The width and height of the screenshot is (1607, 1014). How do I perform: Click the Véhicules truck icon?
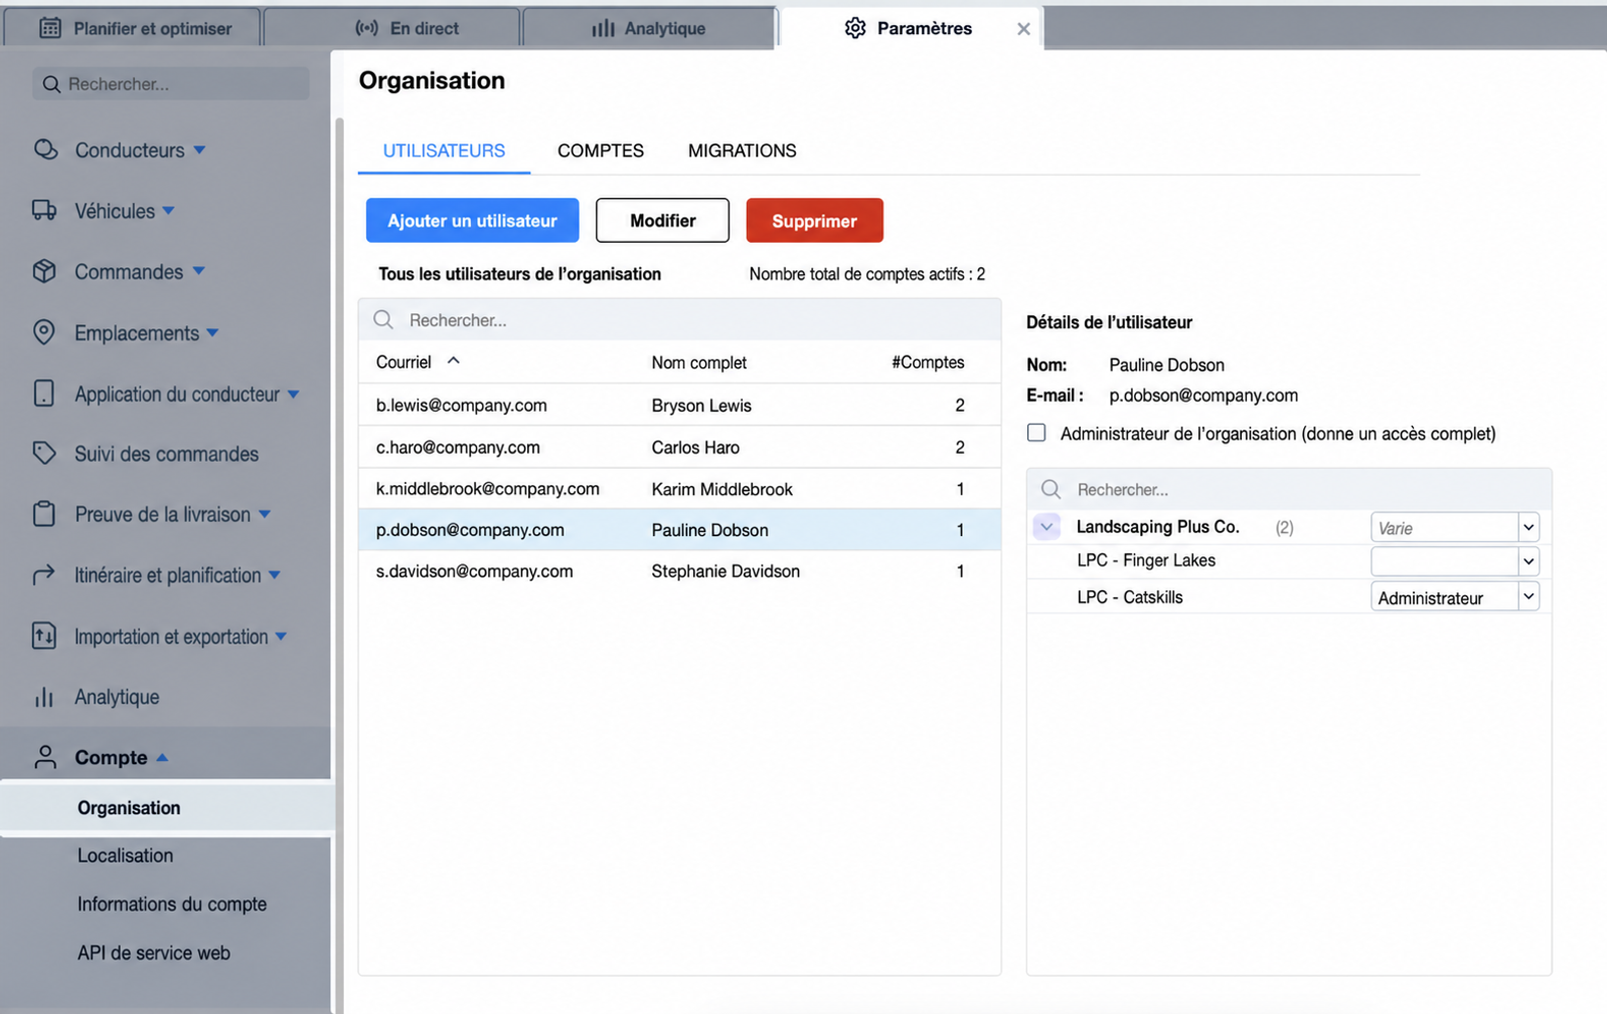pos(44,211)
